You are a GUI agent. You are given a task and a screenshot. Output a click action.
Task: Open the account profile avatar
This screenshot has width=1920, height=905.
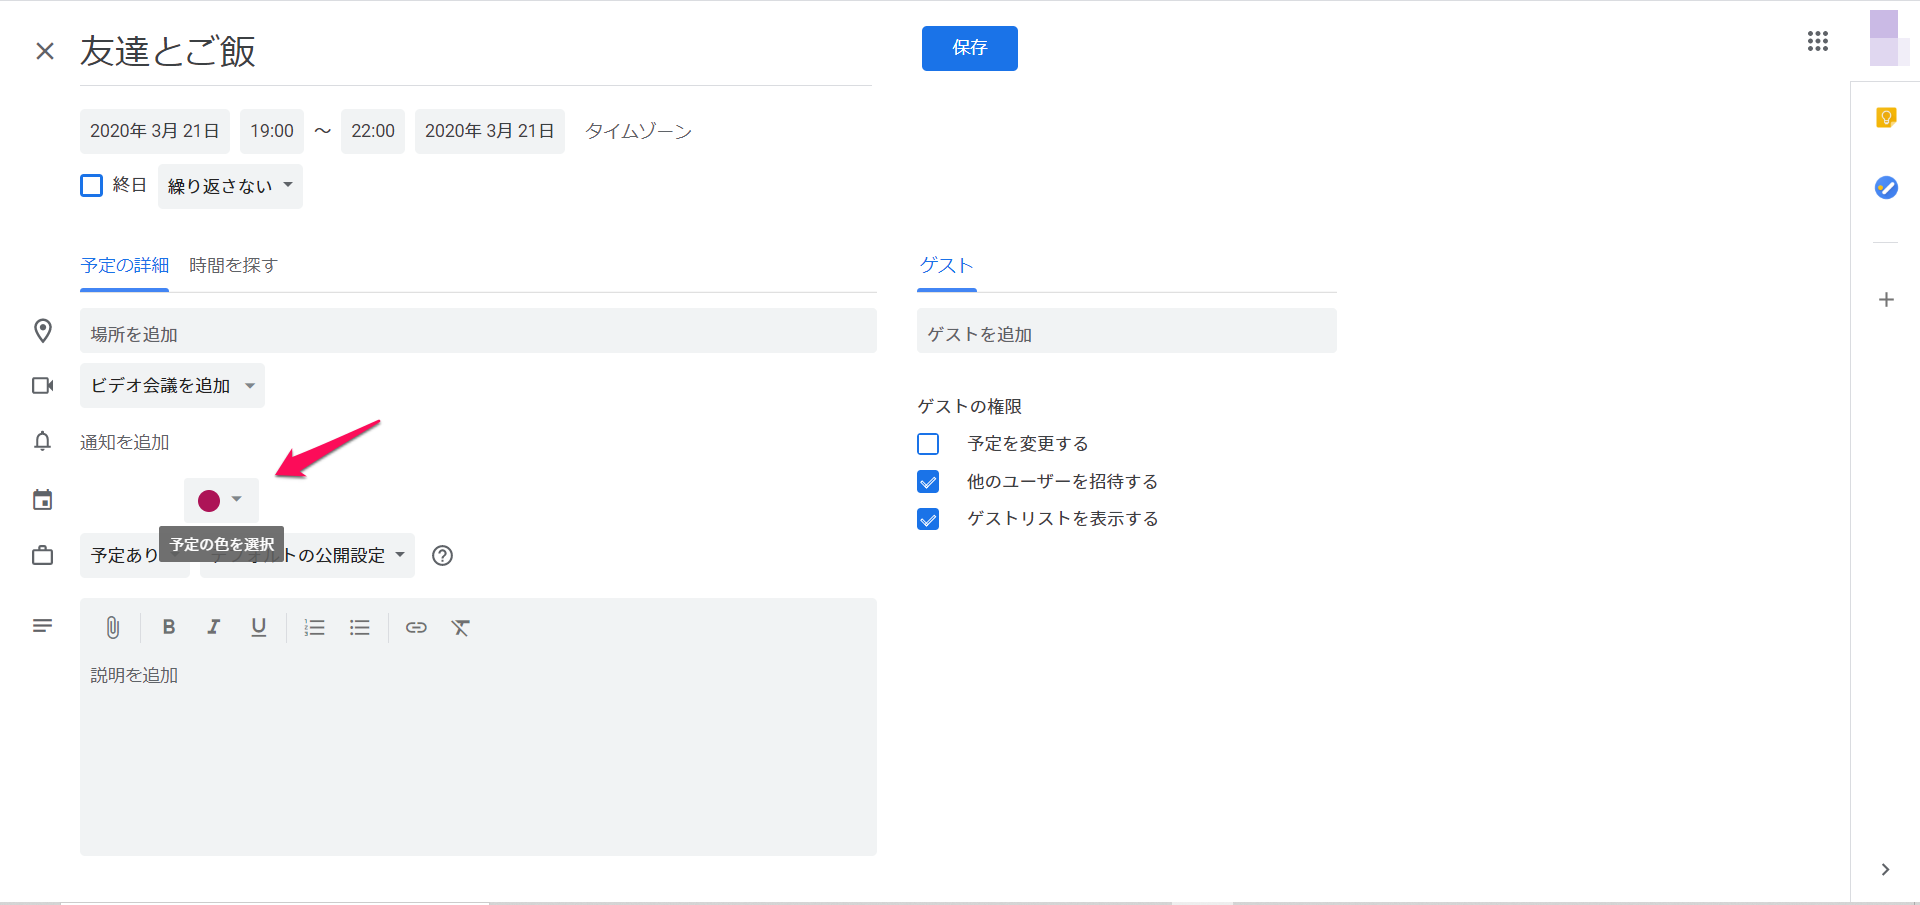pos(1889,38)
